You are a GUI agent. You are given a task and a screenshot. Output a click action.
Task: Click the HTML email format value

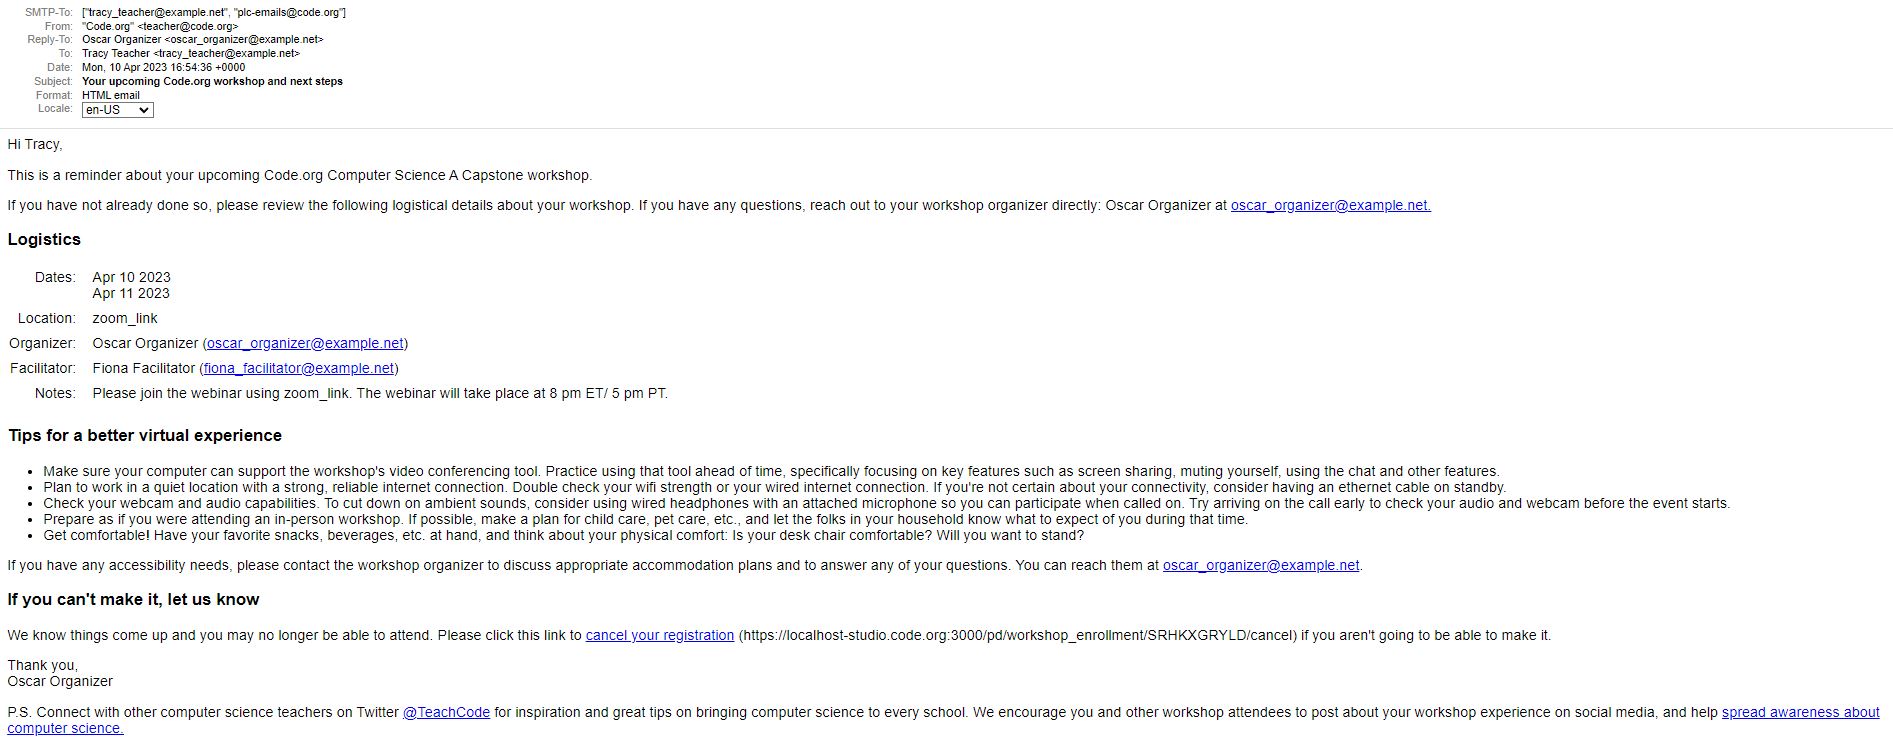click(x=111, y=95)
